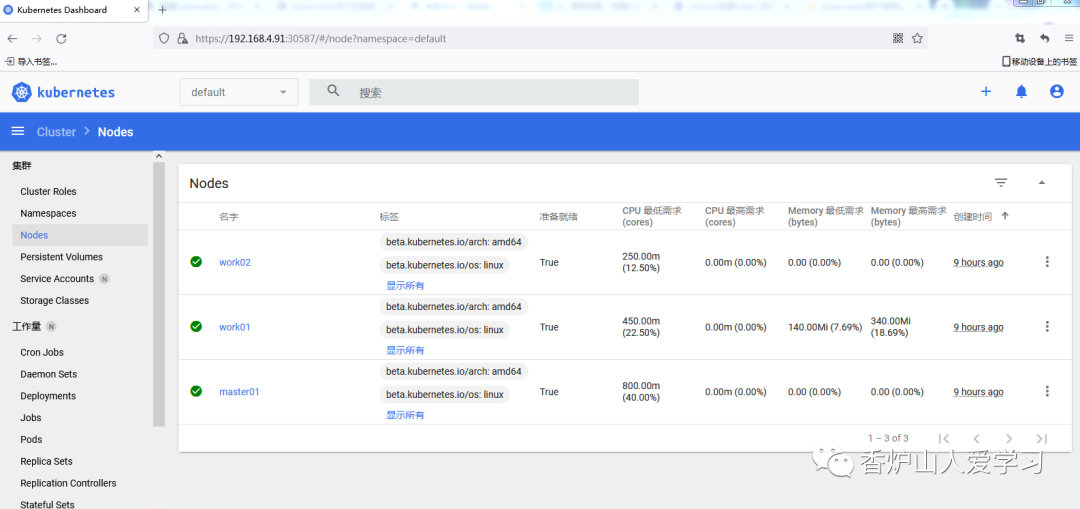Click the site security lock icon
Image resolution: width=1080 pixels, height=509 pixels.
183,39
